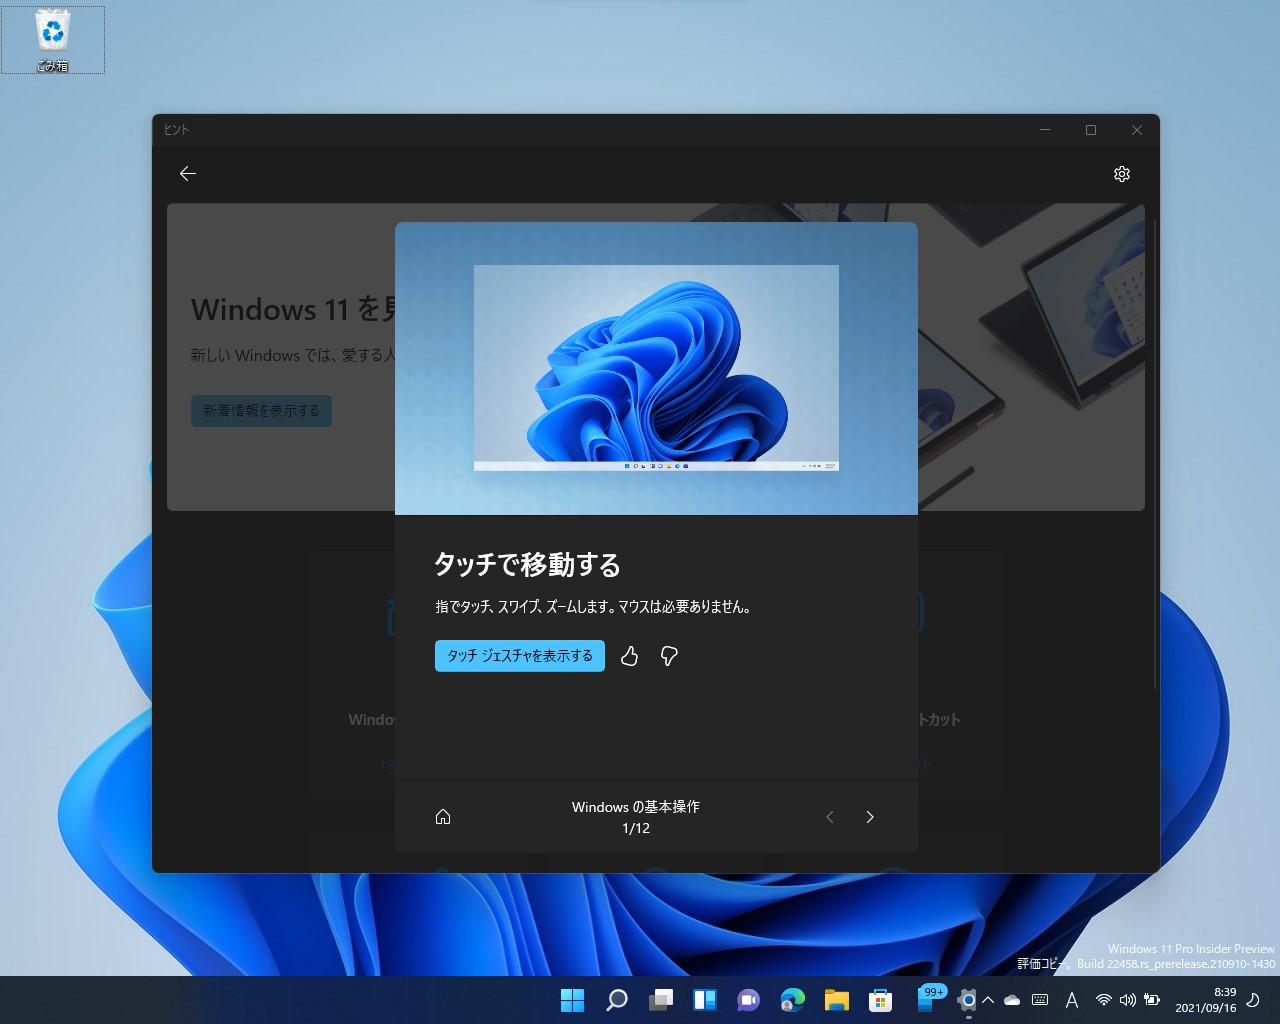Launch Microsoft Edge from the taskbar
The height and width of the screenshot is (1024, 1280).
[x=792, y=999]
